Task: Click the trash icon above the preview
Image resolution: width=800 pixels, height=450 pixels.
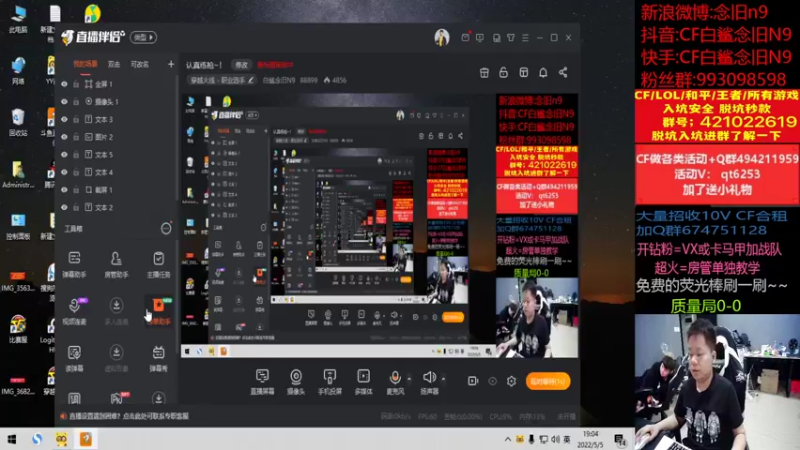Action: 484,72
